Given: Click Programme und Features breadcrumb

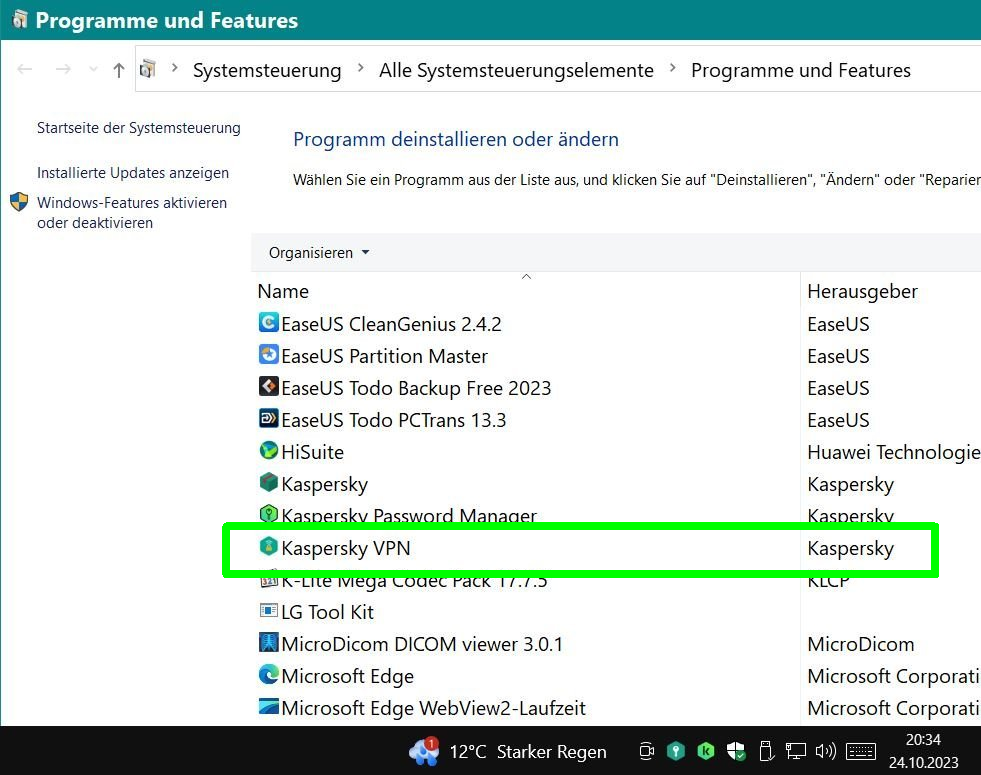Looking at the screenshot, I should point(801,70).
